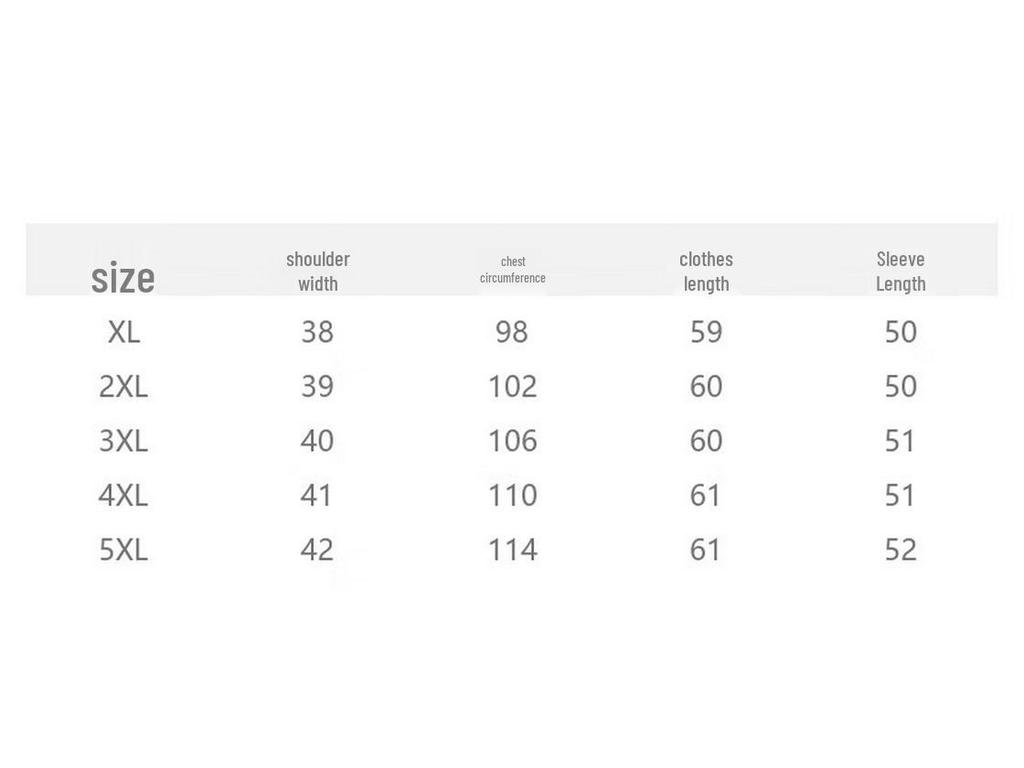This screenshot has height=768, width=1024.
Task: Click the chest circumference value 102
Action: click(512, 386)
